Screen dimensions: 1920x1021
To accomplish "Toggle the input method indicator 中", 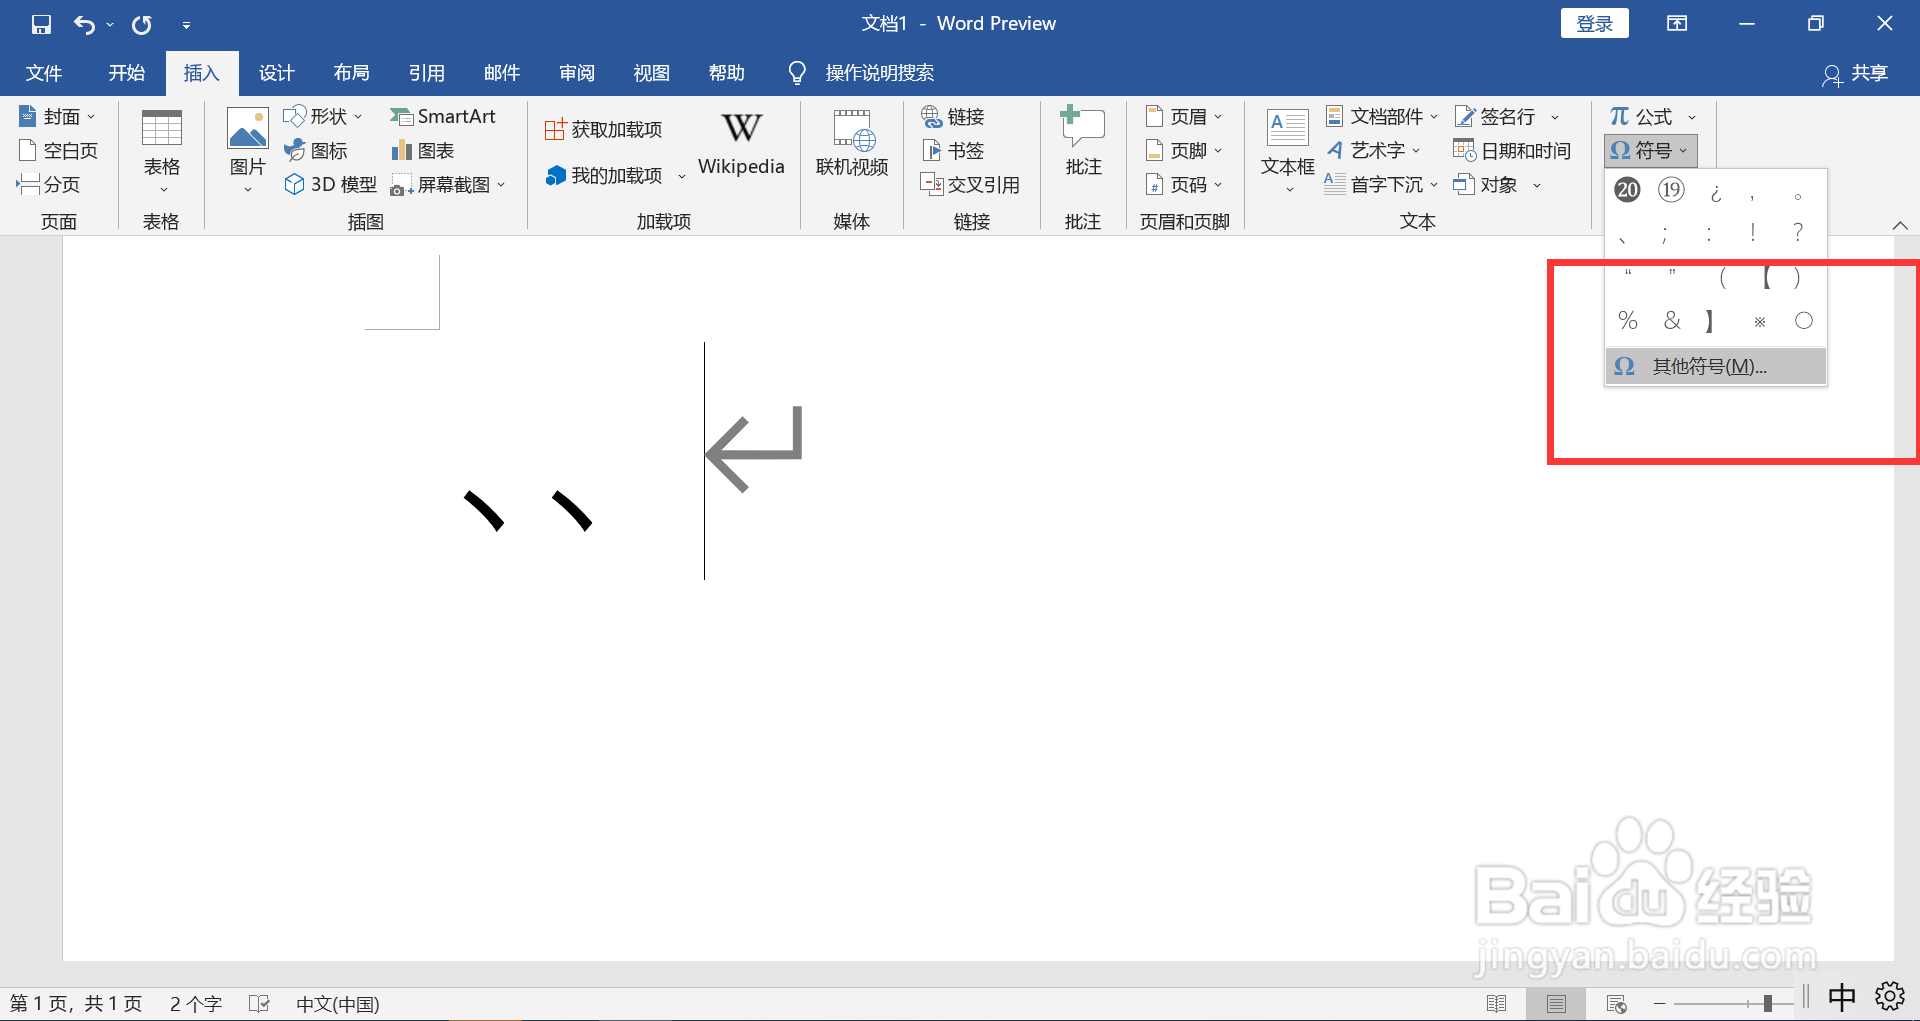I will click(1840, 997).
